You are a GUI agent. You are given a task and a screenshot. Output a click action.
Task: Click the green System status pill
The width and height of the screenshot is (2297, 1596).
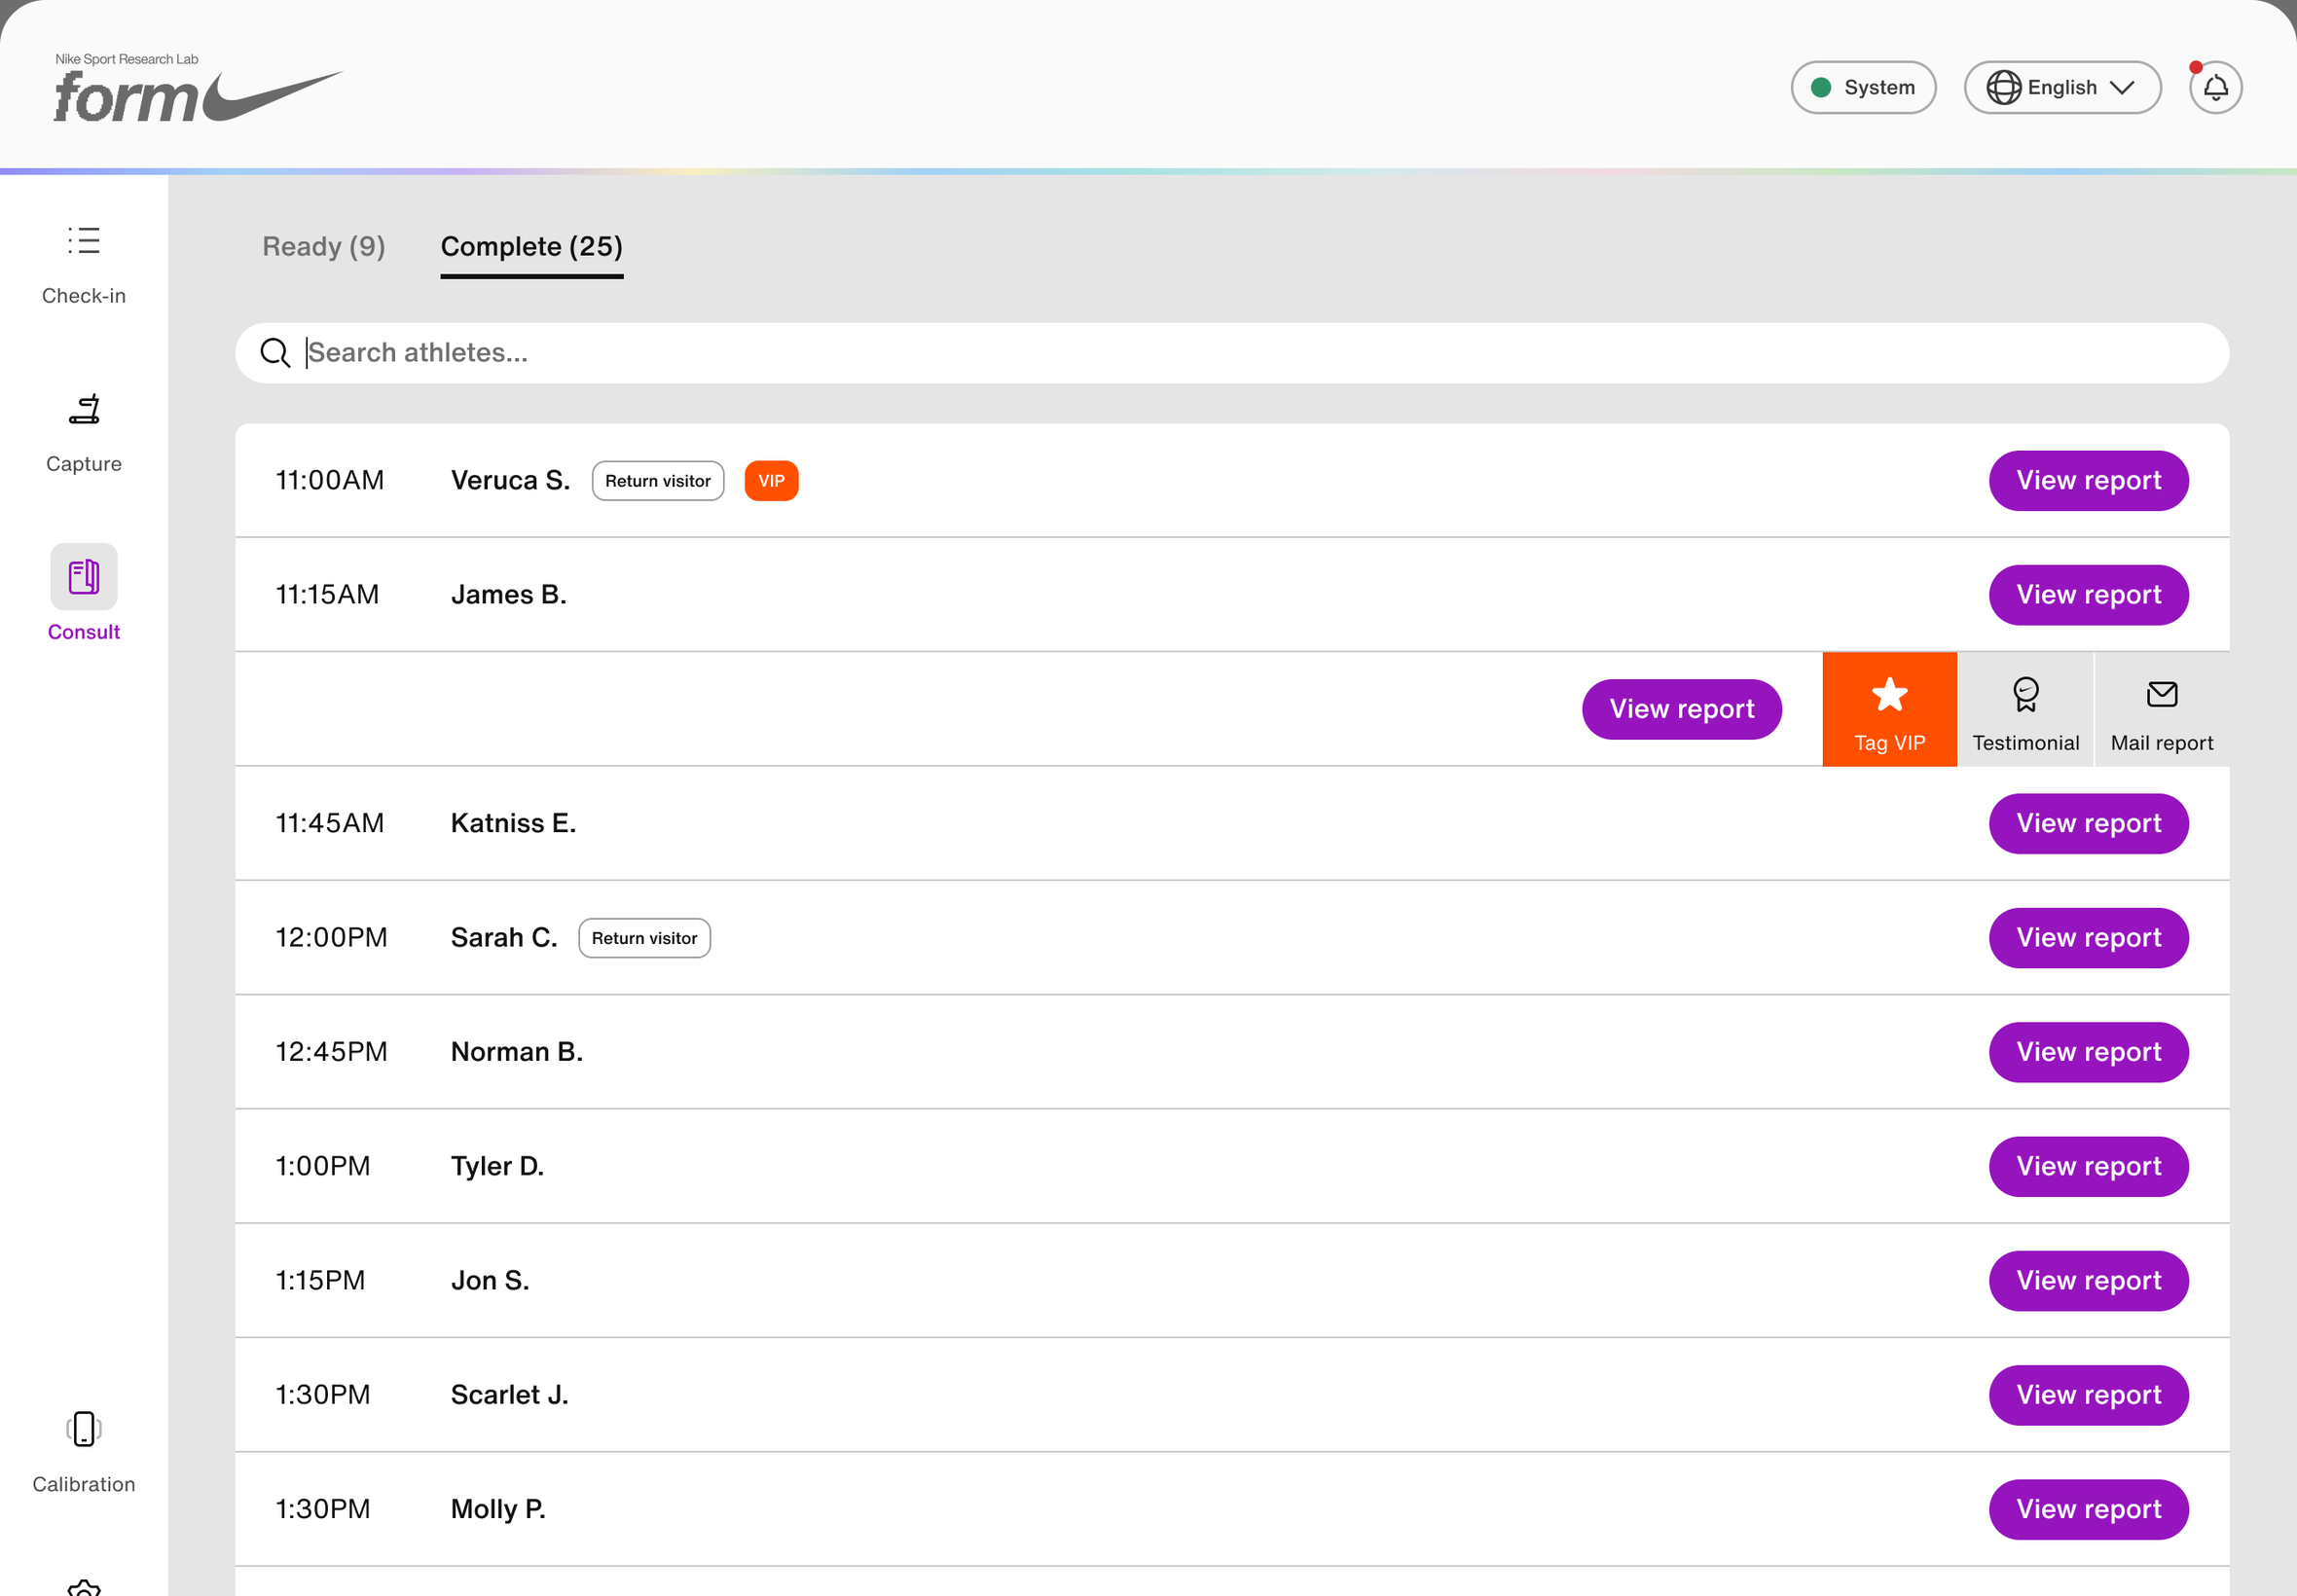(x=1863, y=88)
